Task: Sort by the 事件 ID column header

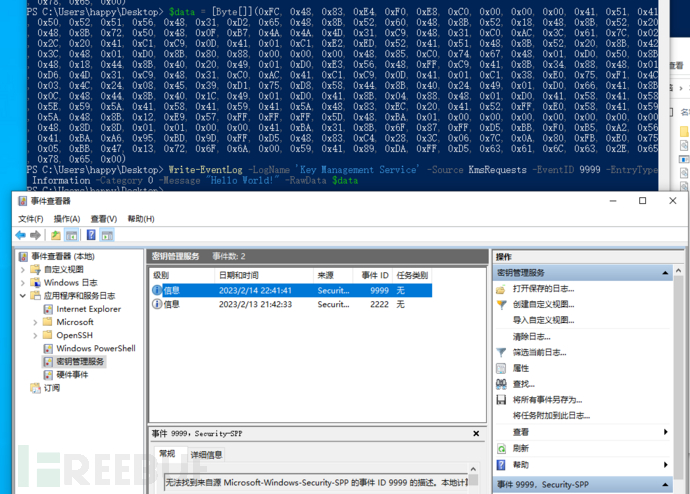Action: pyautogui.click(x=372, y=275)
